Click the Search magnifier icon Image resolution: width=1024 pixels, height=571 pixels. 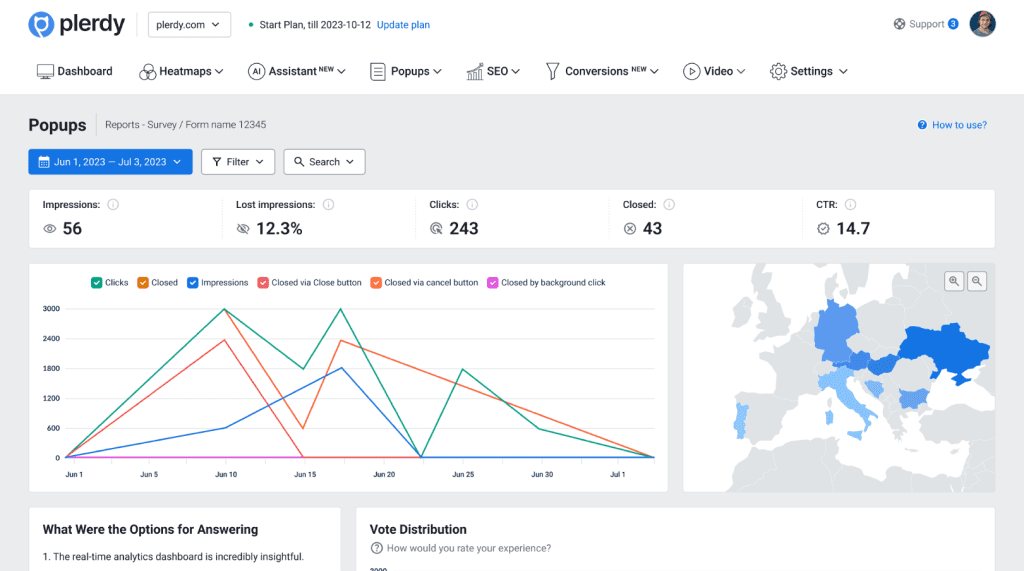point(298,161)
